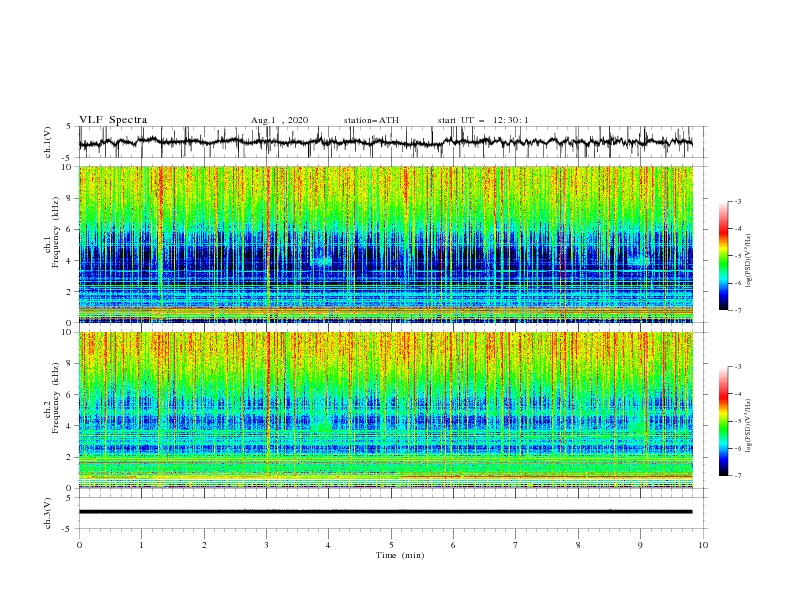Click tick label '10' on the Time axis
The width and height of the screenshot is (792, 612).
703,545
